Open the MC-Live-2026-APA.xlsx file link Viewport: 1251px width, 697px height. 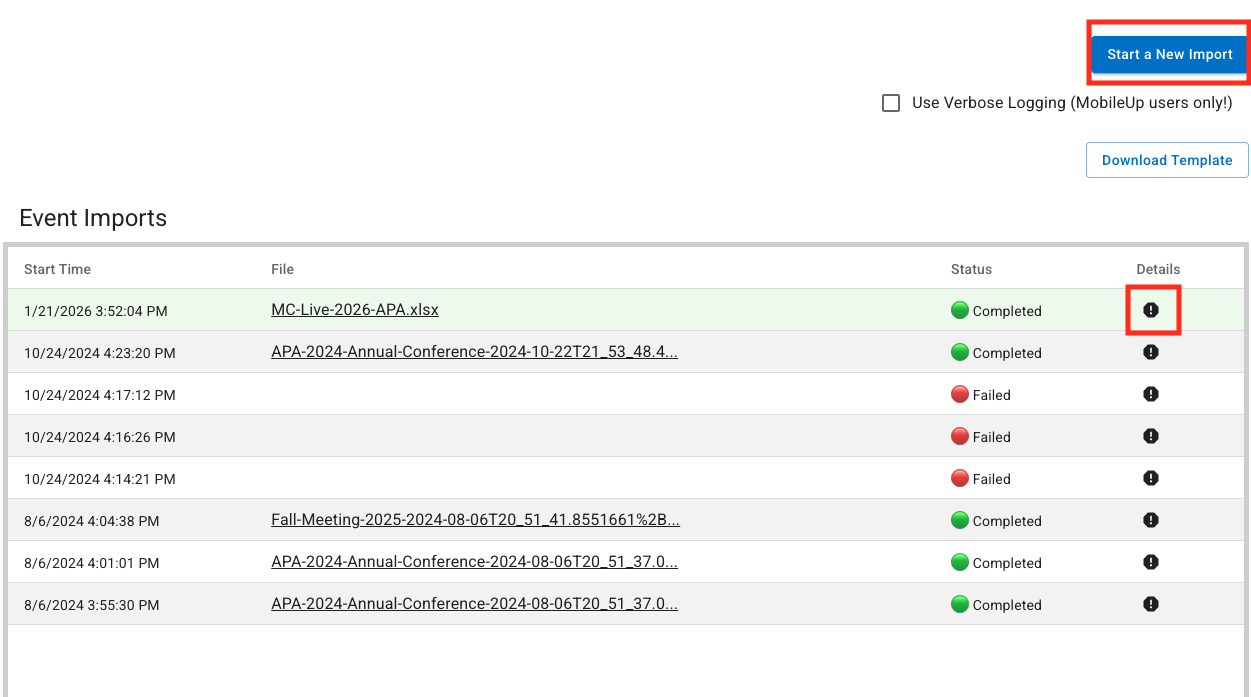pyautogui.click(x=354, y=310)
